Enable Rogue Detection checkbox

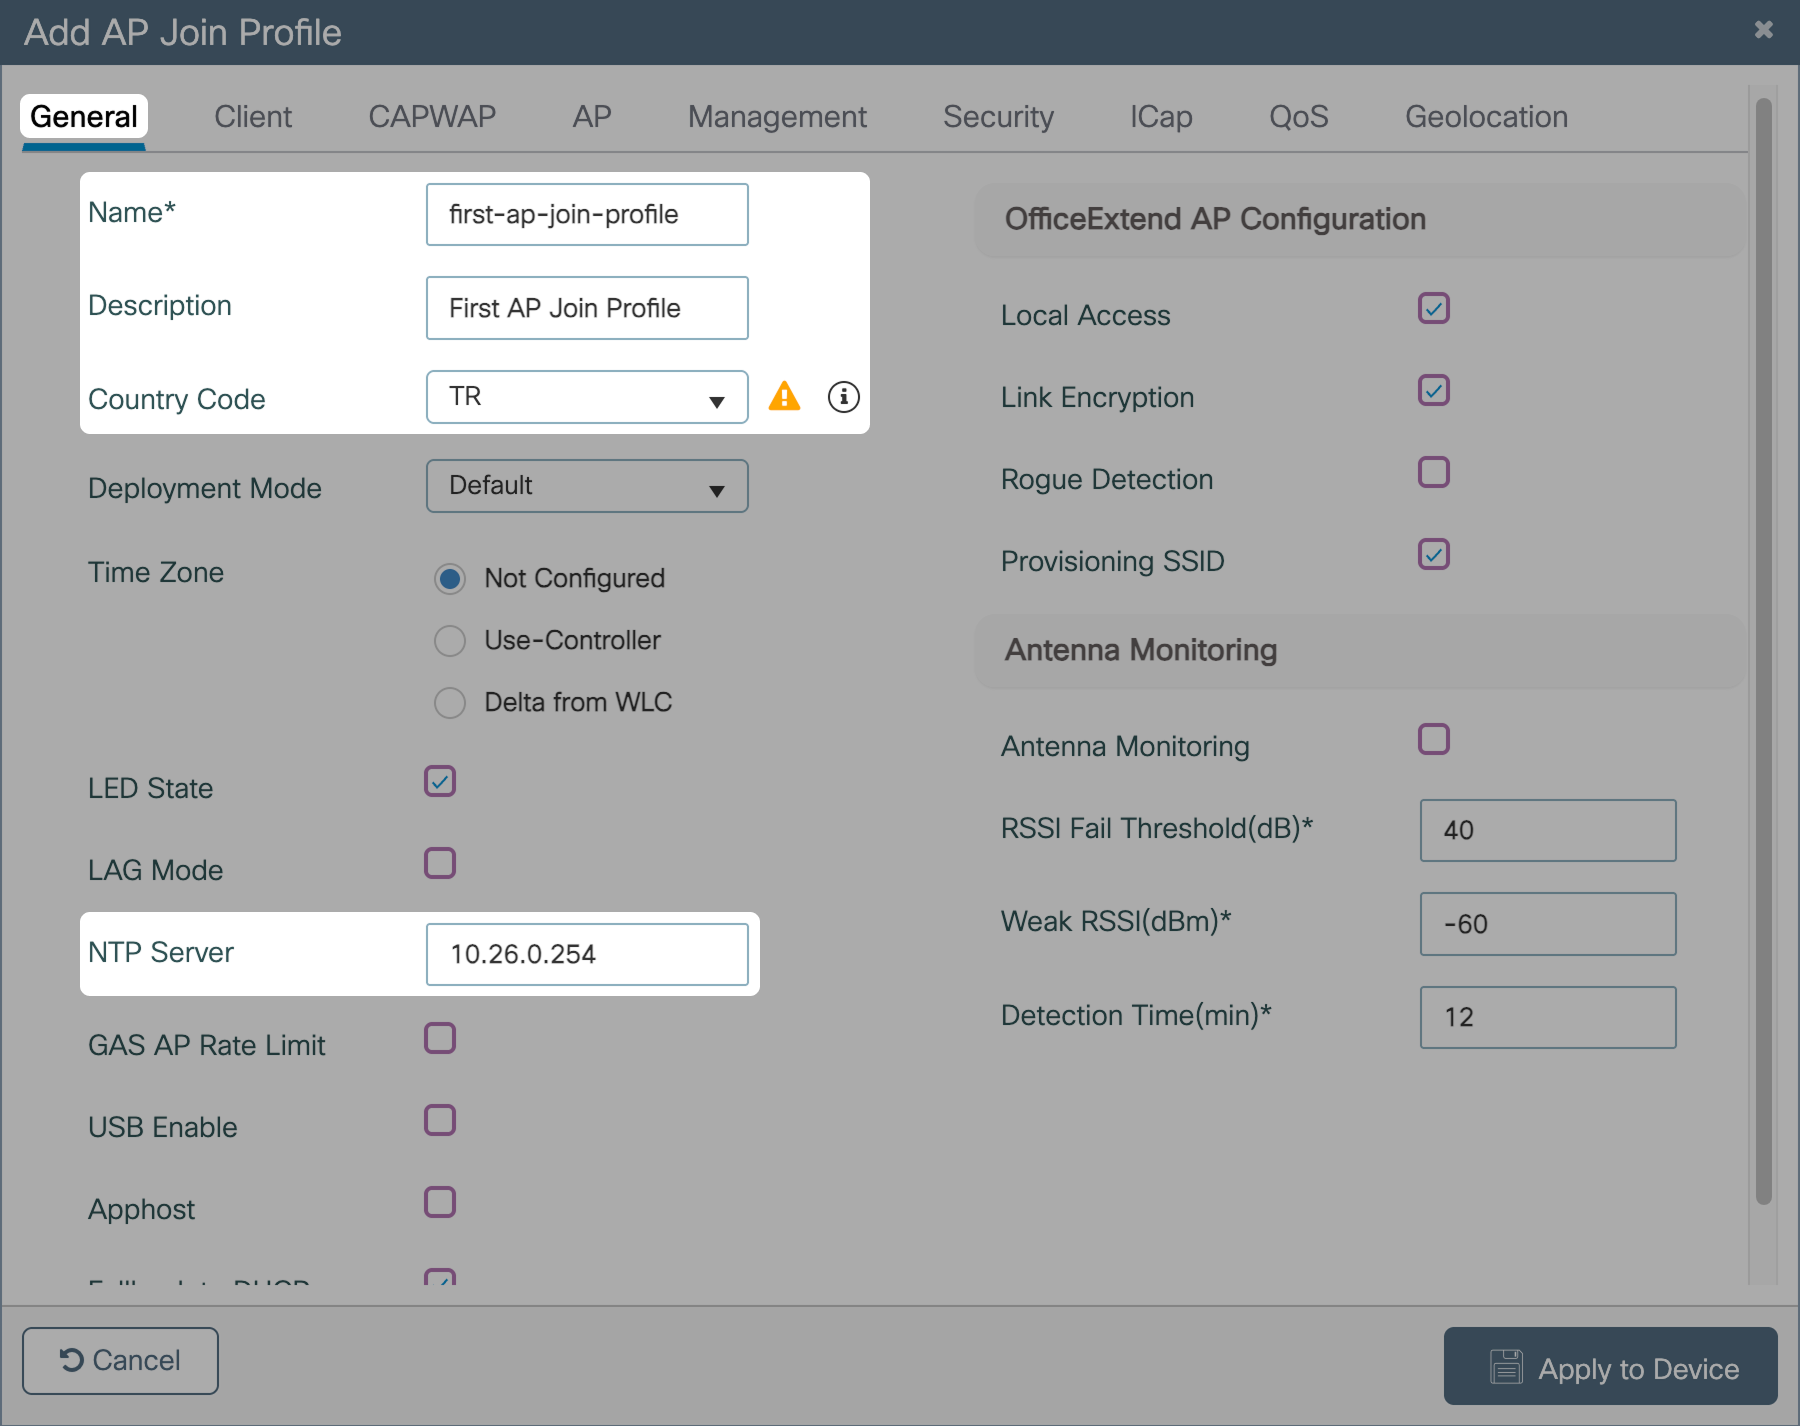point(1433,472)
